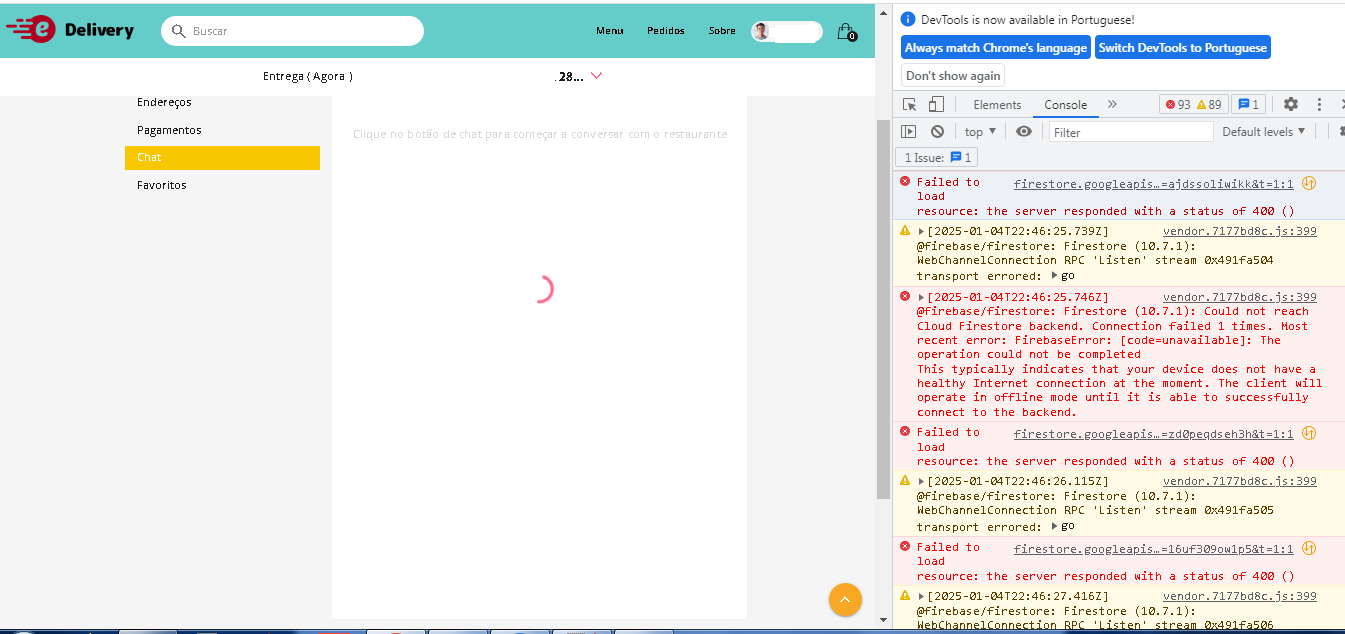Click Switch DevTools to Portuguese button

[x=1182, y=48]
